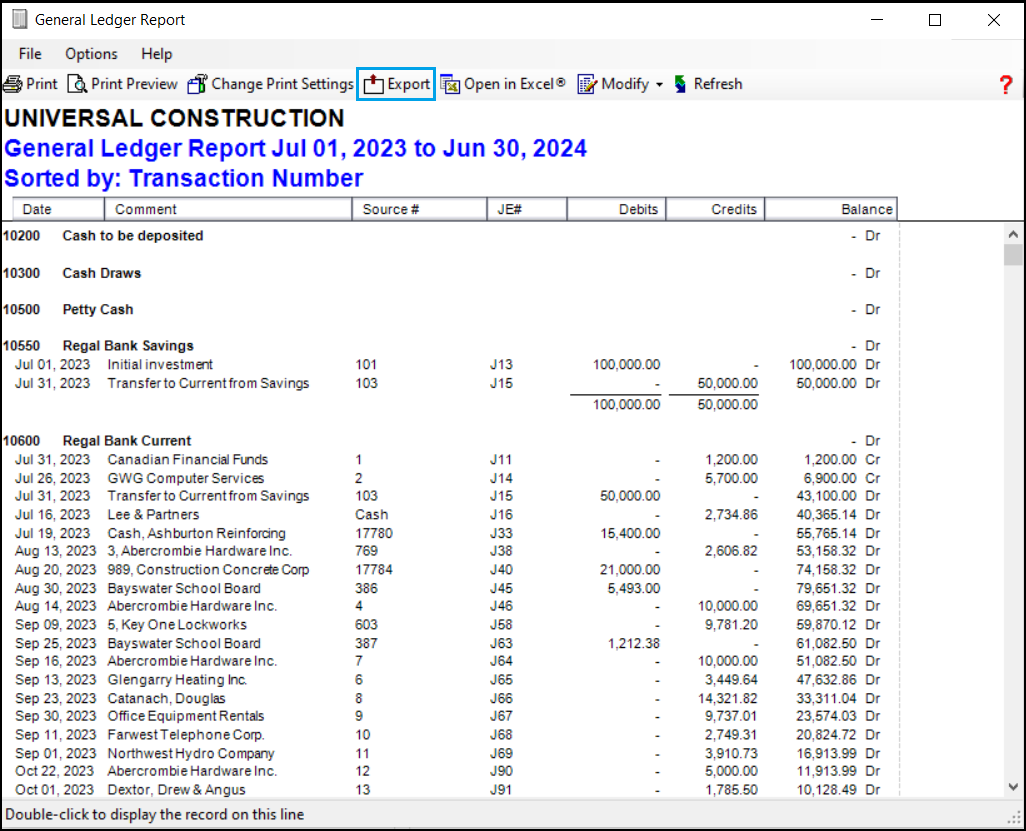Click 5, Key One Lockworks entry
1026x831 pixels.
(177, 624)
